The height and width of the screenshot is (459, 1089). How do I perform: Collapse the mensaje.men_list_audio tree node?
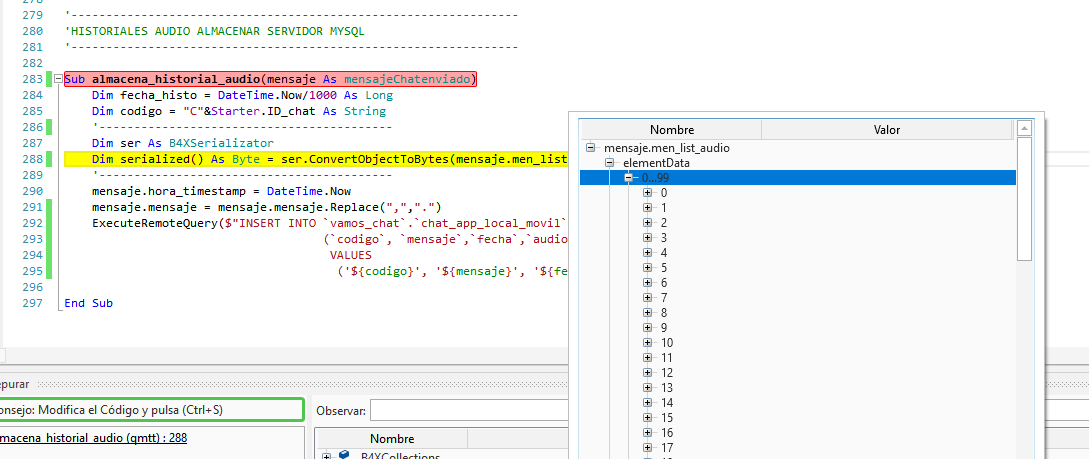coord(590,148)
